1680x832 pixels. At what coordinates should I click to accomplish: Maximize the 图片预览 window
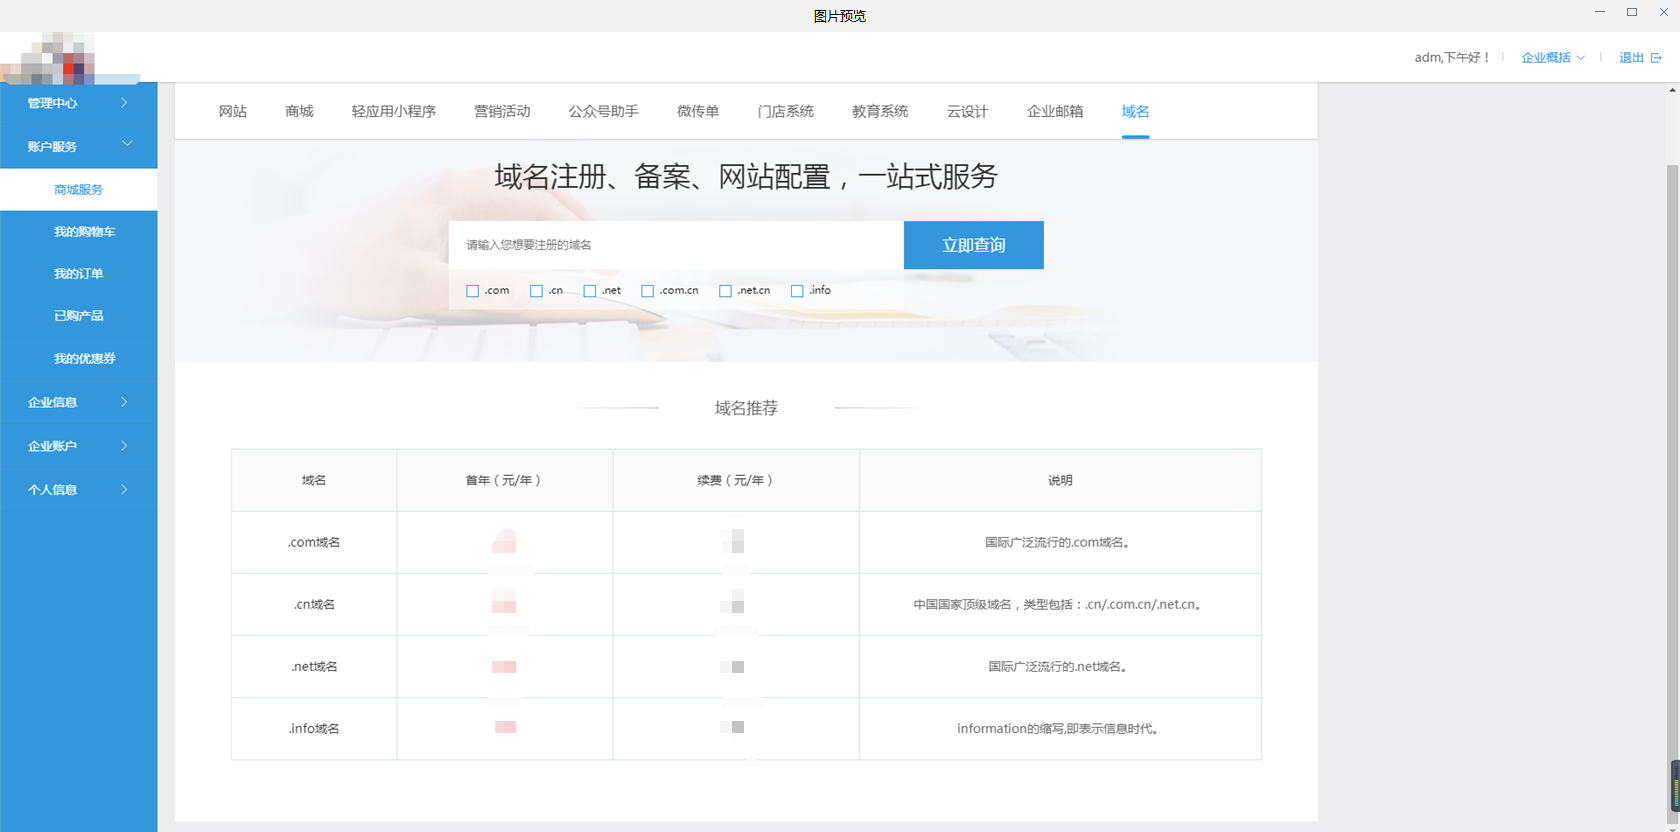point(1632,12)
